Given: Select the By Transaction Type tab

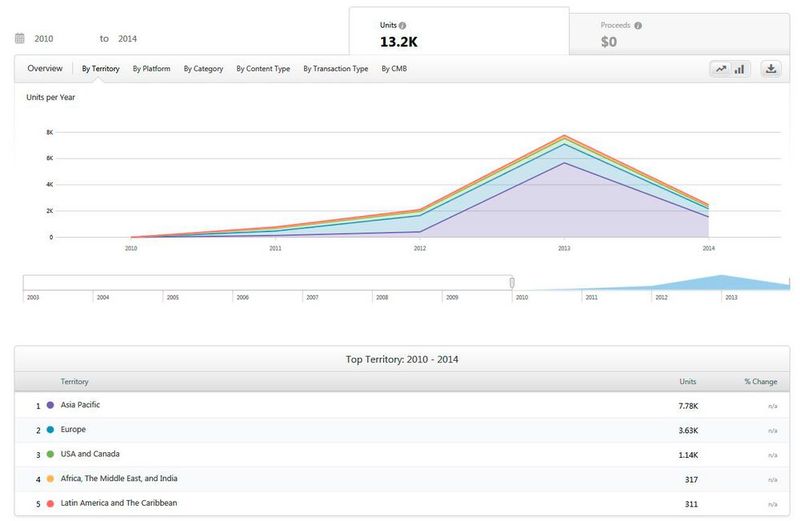Looking at the screenshot, I should point(336,69).
